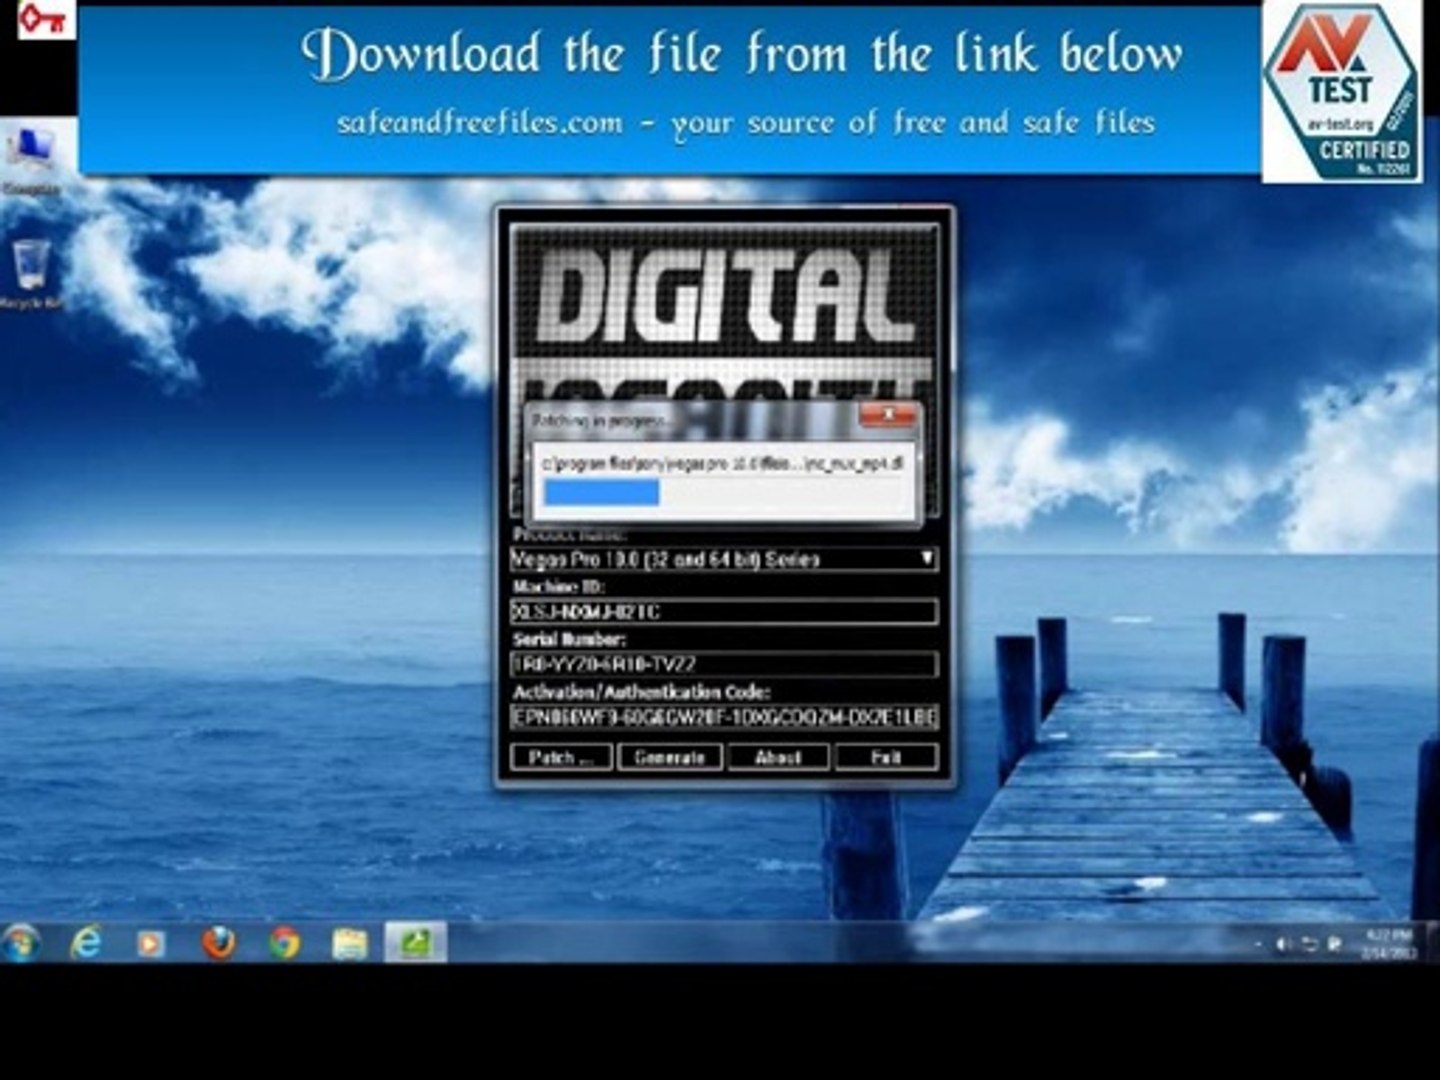
Task: Select the green app taskbar icon
Action: (x=415, y=942)
